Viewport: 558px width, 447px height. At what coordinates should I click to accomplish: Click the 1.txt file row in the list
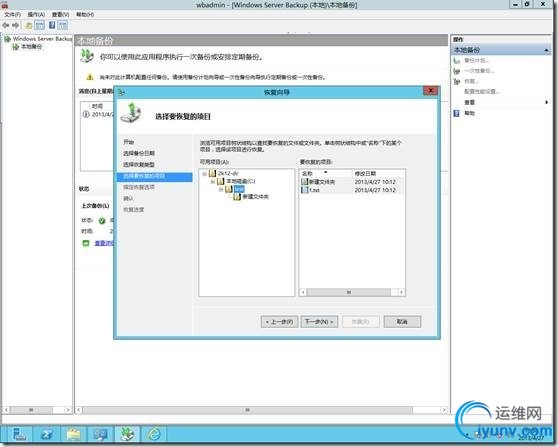tap(352, 190)
